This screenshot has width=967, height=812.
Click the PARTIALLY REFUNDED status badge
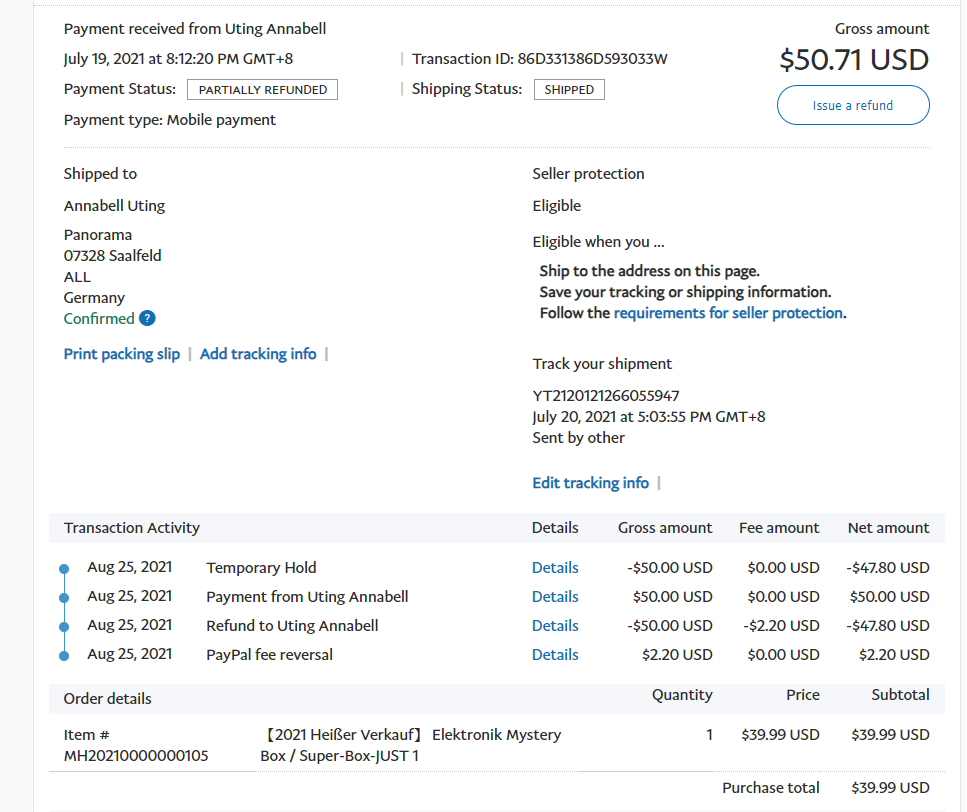click(x=262, y=90)
